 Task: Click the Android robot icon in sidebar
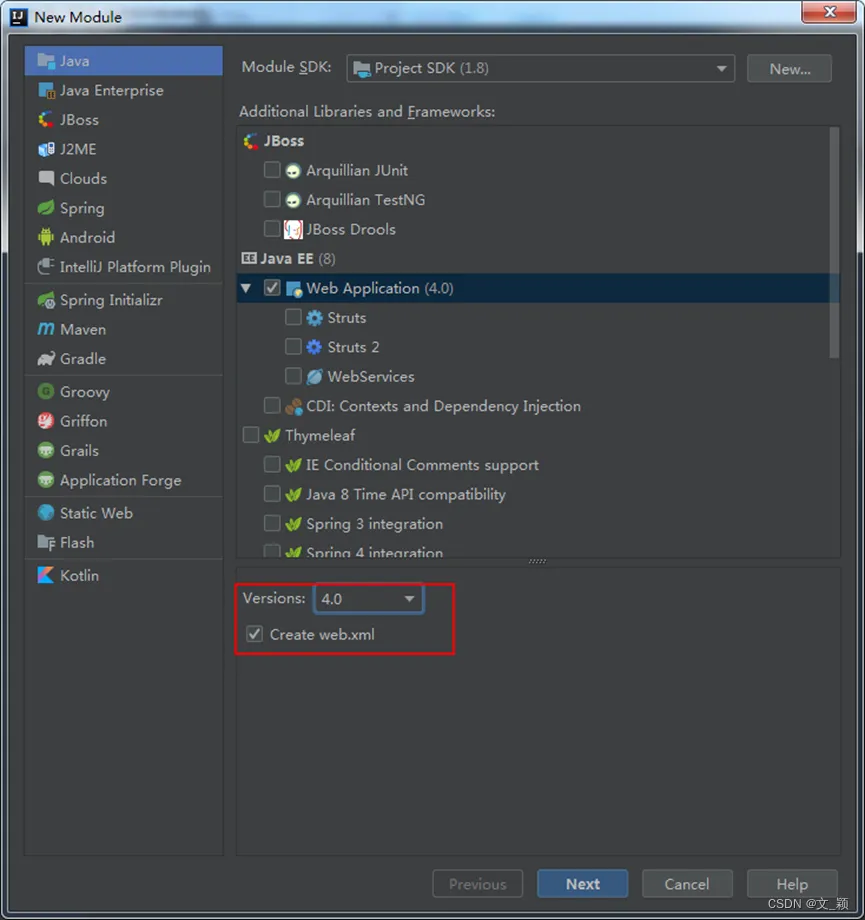coord(46,237)
